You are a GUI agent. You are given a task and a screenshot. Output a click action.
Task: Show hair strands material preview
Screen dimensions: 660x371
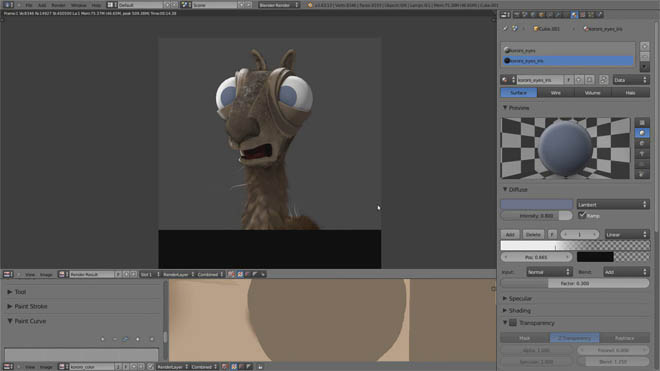[642, 164]
